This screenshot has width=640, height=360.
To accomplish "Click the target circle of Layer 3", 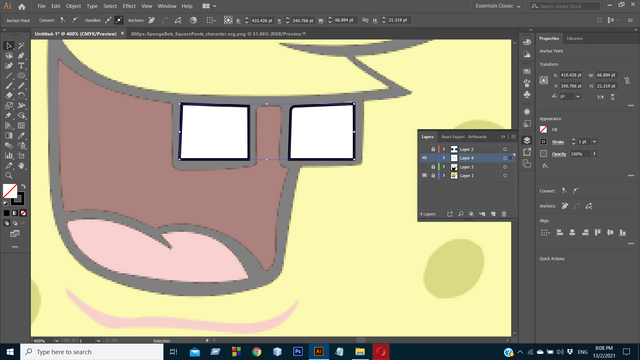I will point(505,167).
